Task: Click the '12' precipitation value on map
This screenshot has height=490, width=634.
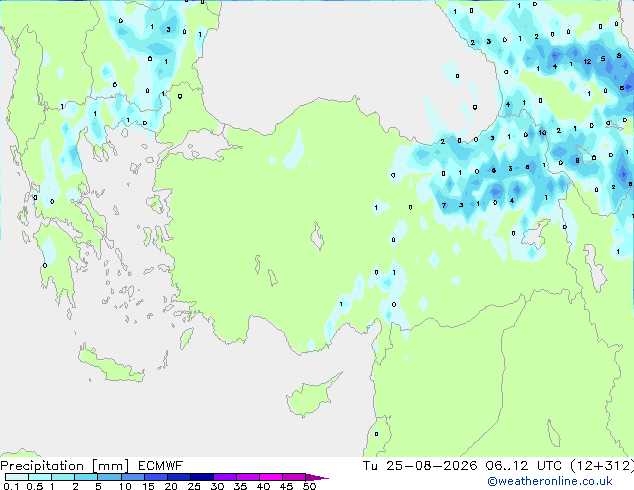Action: (x=587, y=61)
